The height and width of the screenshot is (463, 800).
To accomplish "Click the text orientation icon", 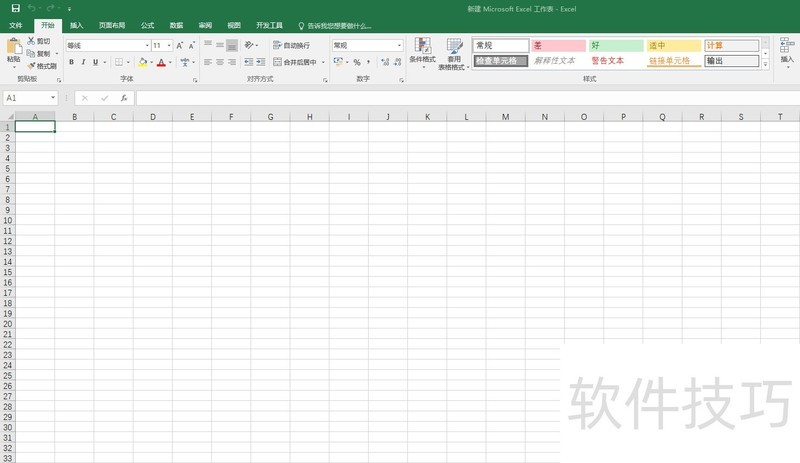I will tap(248, 45).
